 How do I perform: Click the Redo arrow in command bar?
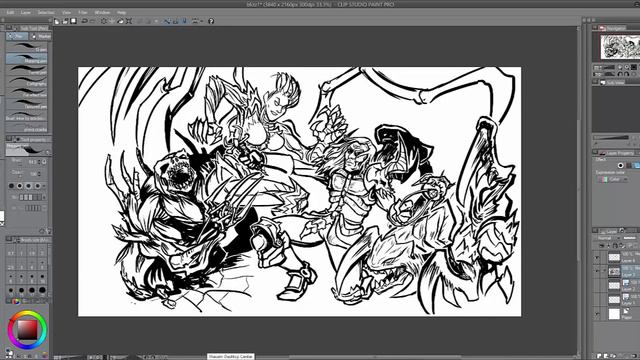point(93,21)
